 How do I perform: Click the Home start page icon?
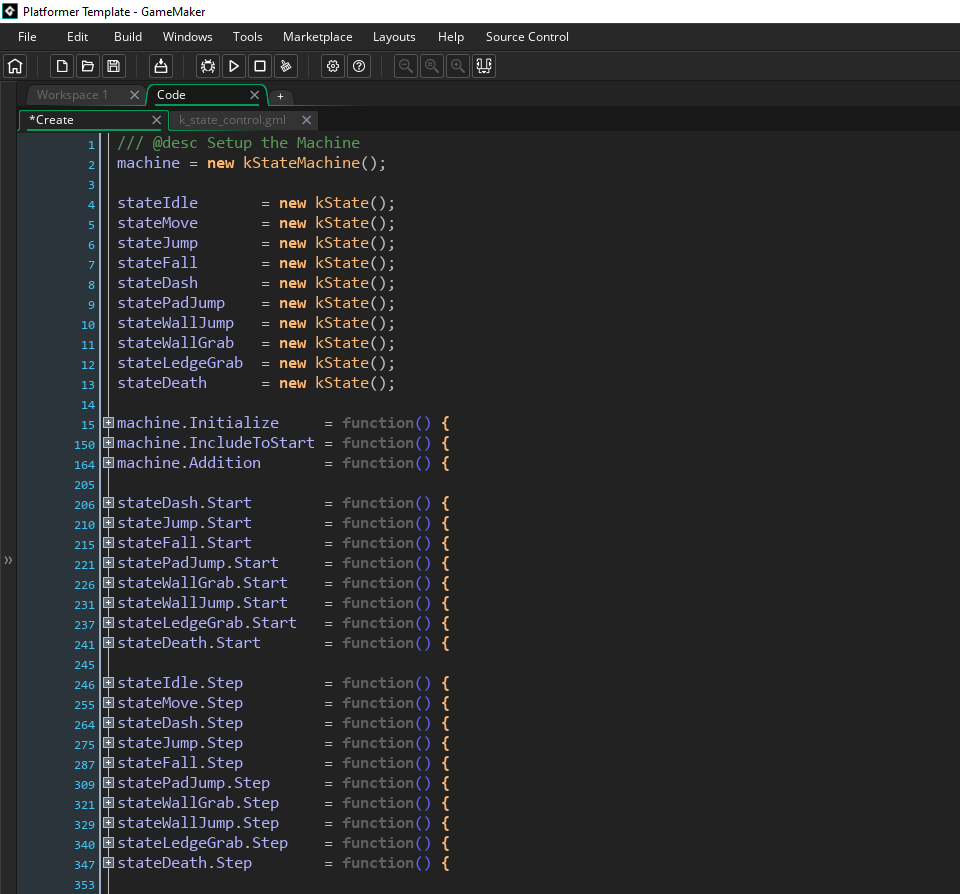[15, 67]
